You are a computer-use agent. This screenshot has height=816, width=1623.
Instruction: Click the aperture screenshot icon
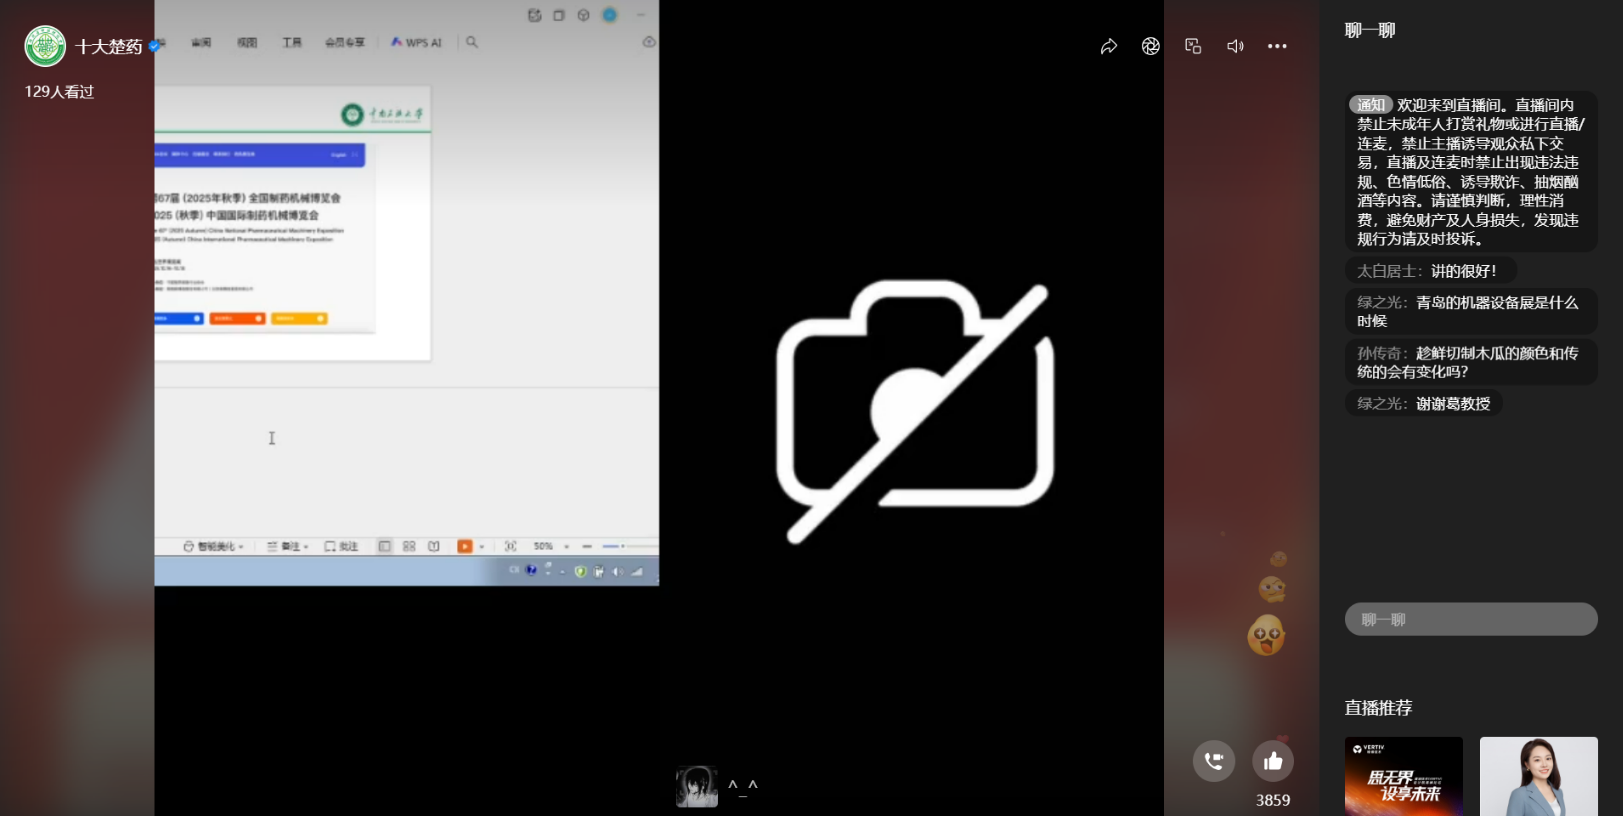point(1150,46)
